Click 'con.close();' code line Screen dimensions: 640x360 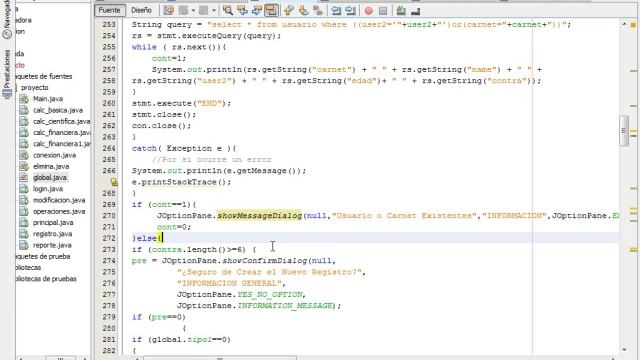(161, 126)
